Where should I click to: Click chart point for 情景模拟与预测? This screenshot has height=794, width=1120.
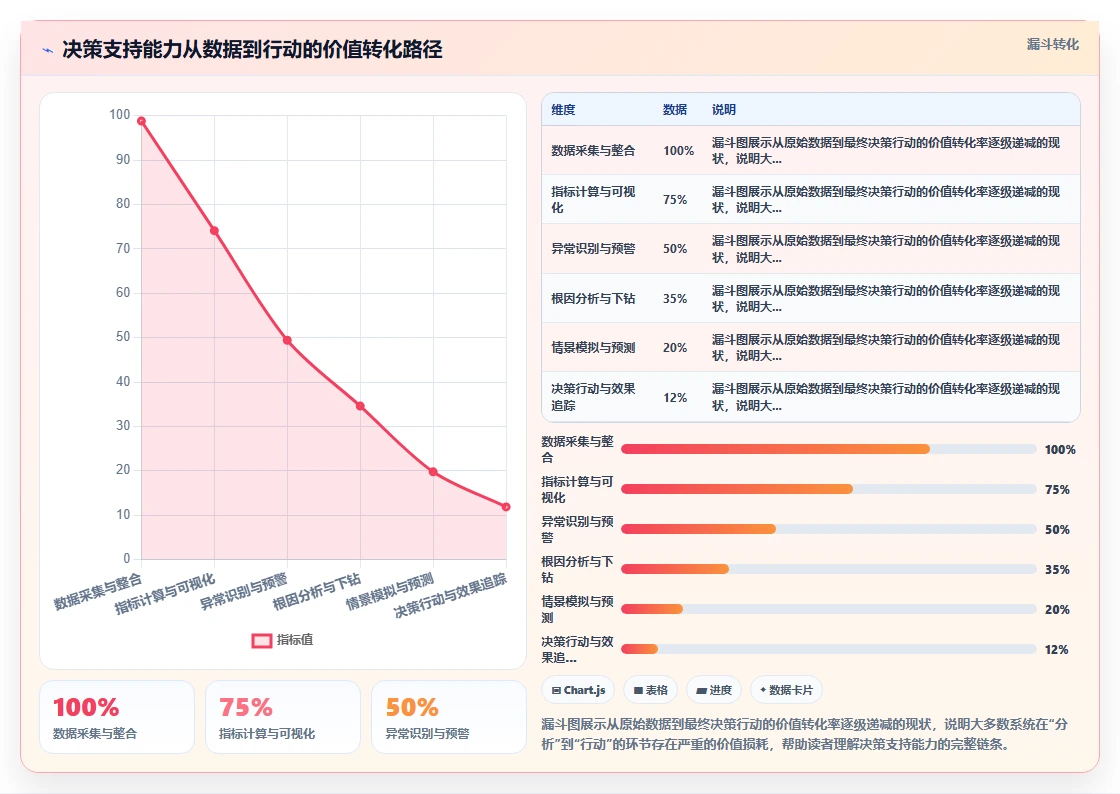coord(433,472)
